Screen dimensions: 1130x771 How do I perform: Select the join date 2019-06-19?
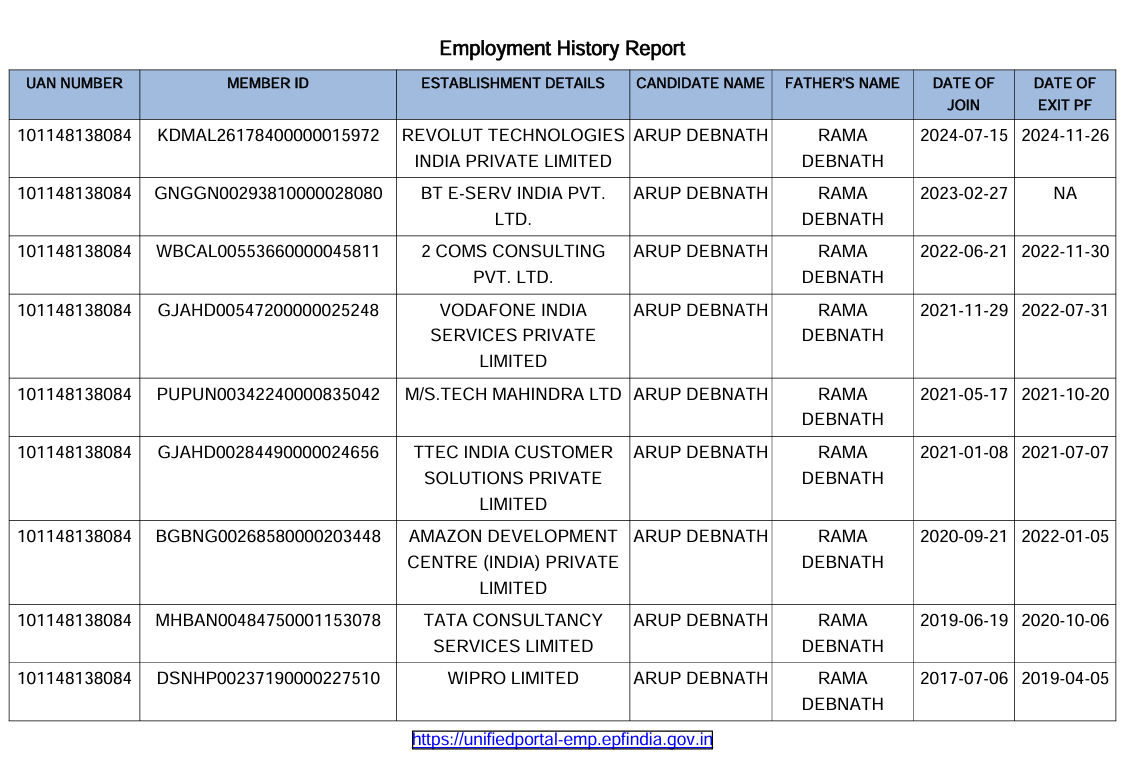[964, 620]
